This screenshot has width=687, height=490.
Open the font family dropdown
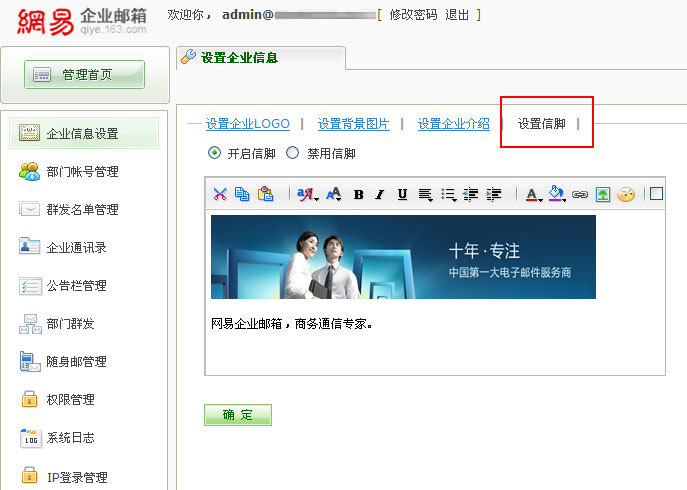[307, 194]
